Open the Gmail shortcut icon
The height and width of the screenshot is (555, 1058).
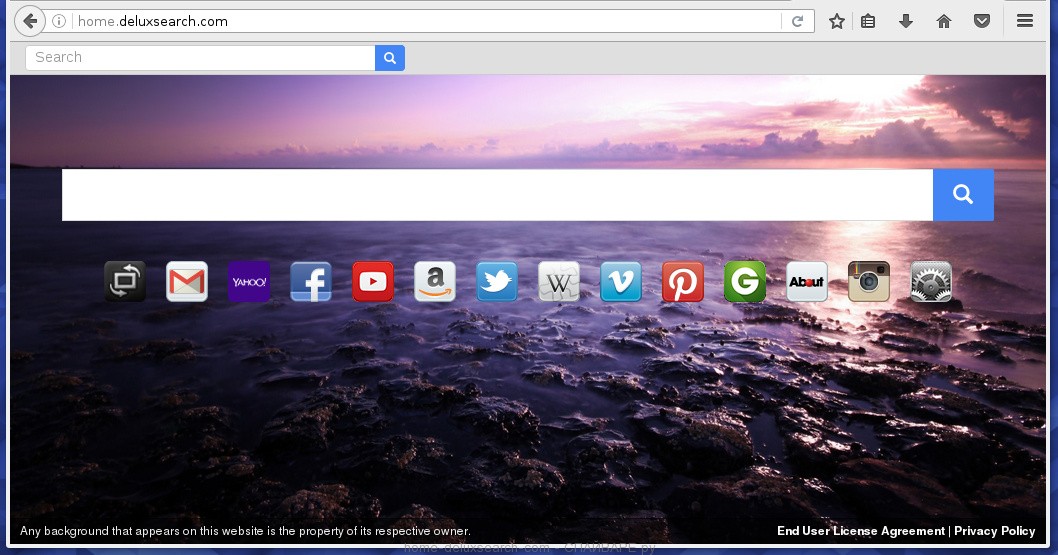[187, 281]
